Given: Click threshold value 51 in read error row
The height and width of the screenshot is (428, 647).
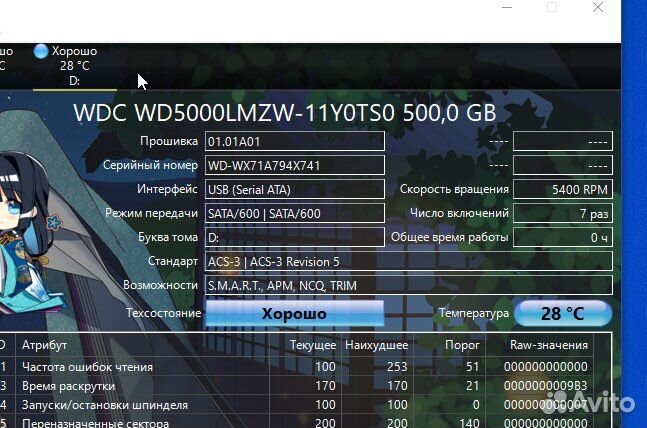Looking at the screenshot, I should [x=472, y=367].
